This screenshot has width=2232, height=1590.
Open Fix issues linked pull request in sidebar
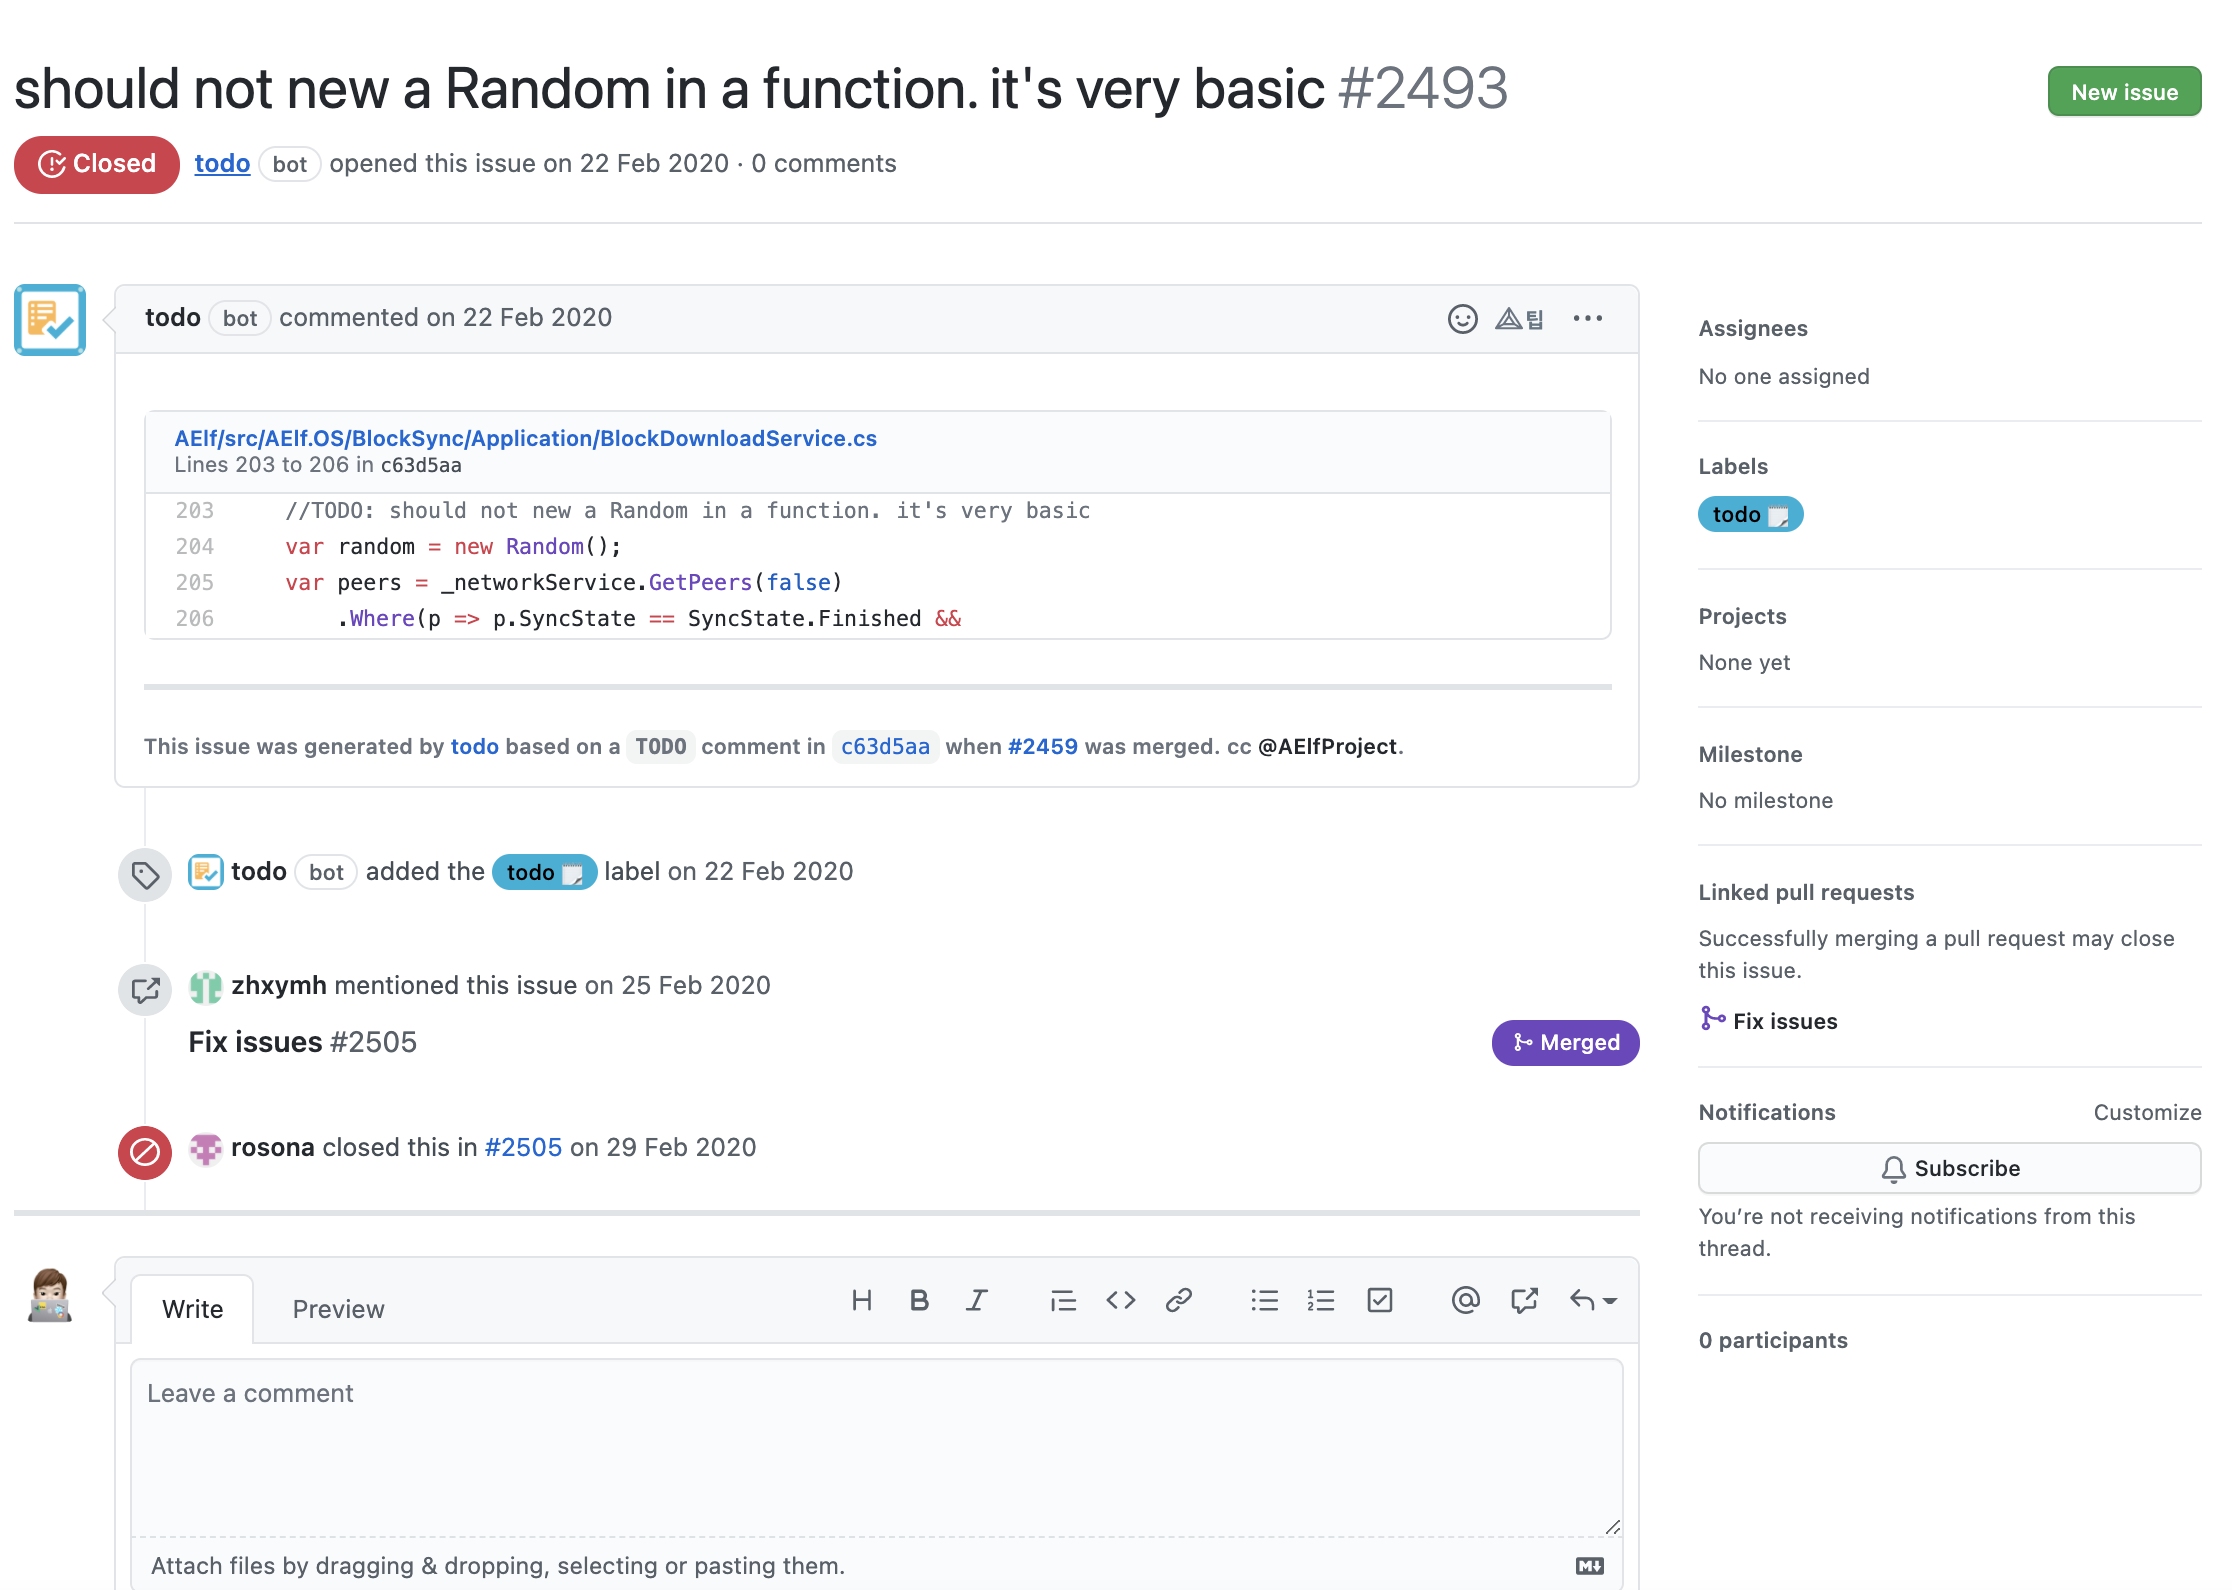click(x=1785, y=1021)
